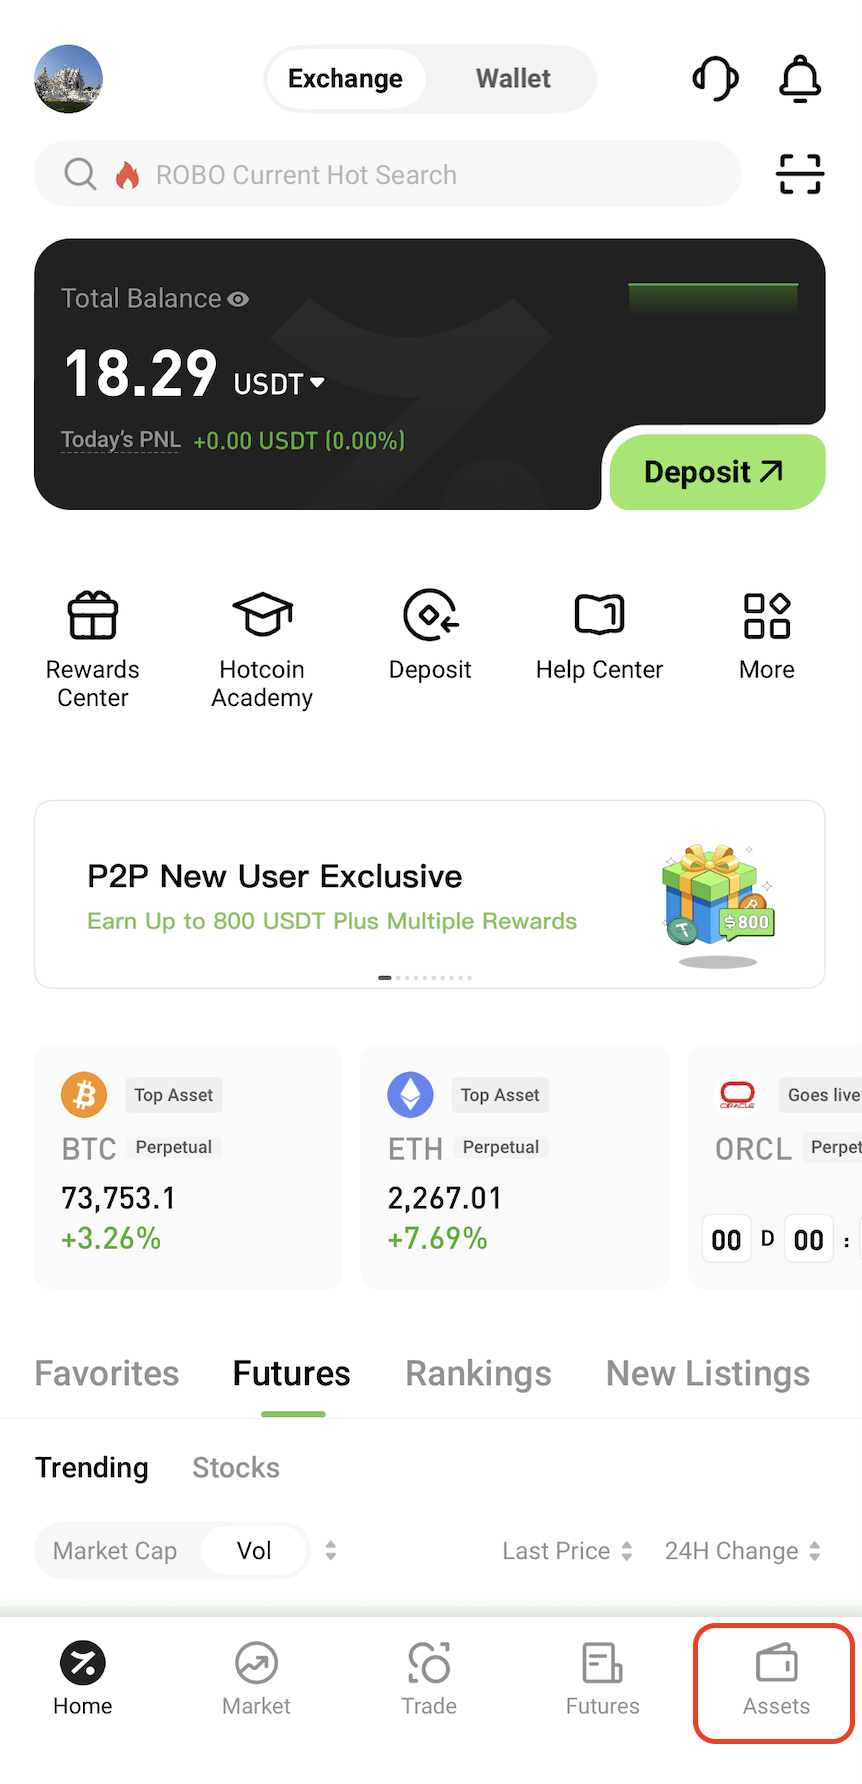Sort list by 24H Change

tap(742, 1551)
